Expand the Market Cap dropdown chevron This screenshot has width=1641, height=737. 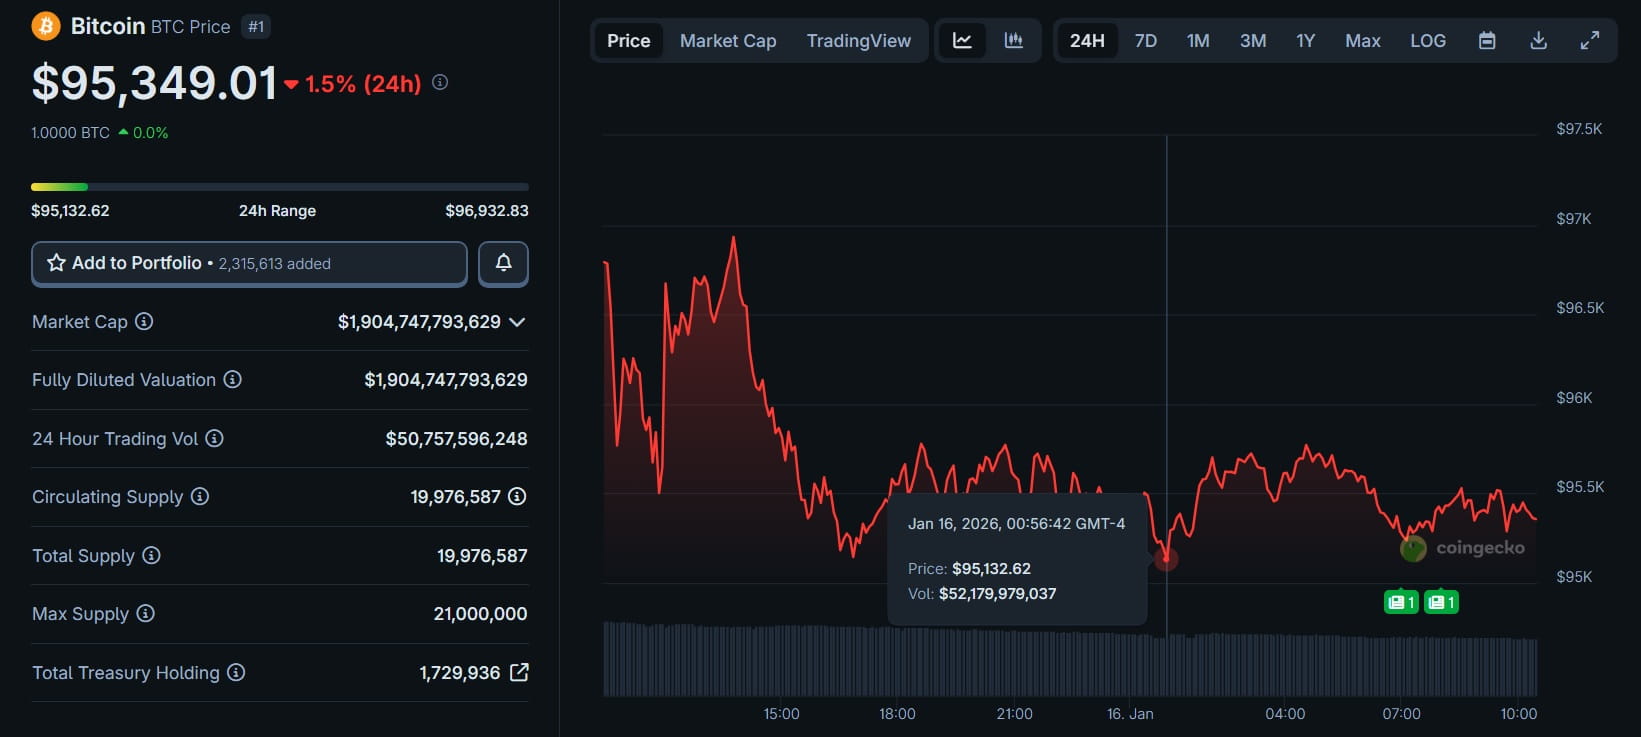click(517, 322)
